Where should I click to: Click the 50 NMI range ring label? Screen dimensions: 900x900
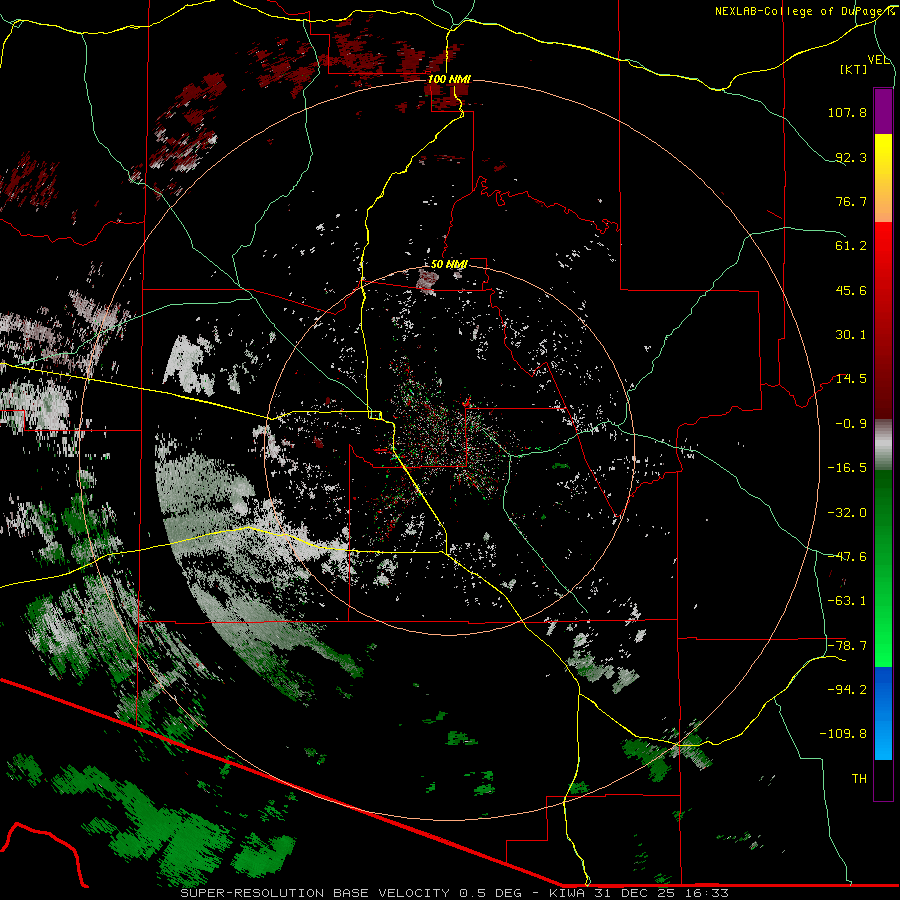tap(449, 264)
